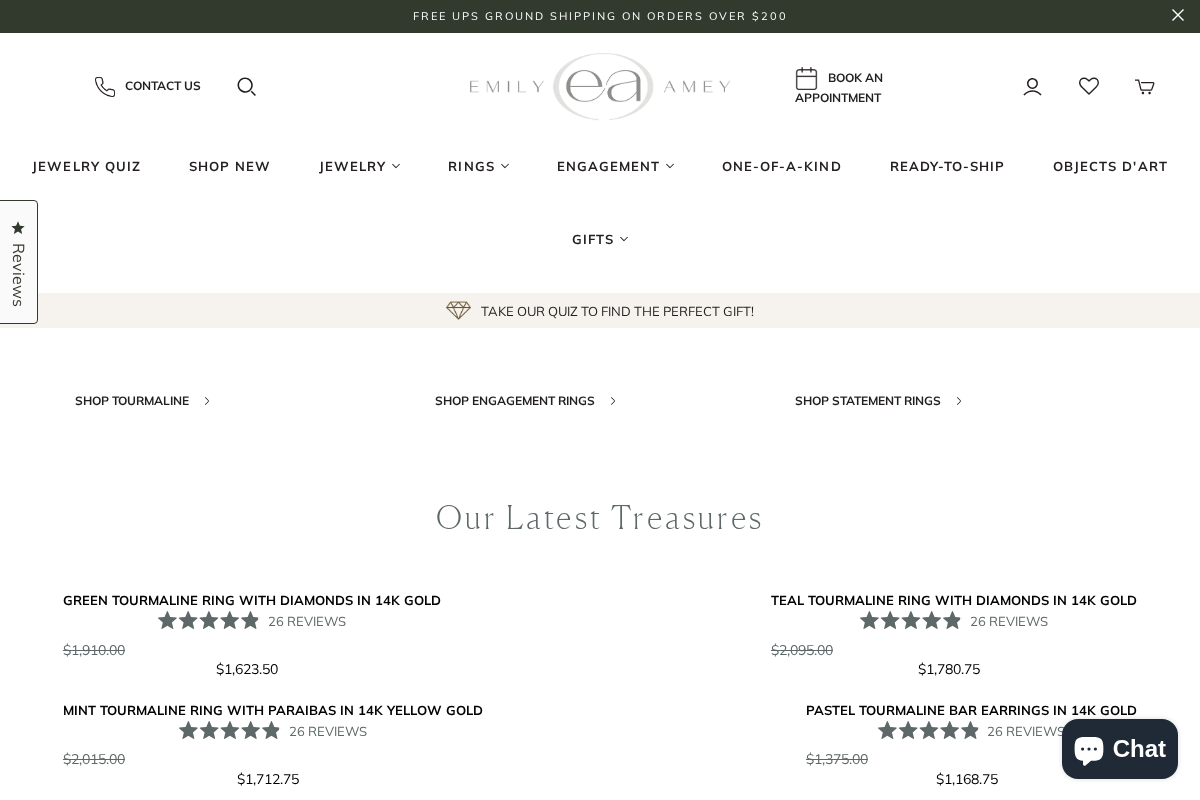Open the search icon
This screenshot has height=800, width=1200.
246,87
